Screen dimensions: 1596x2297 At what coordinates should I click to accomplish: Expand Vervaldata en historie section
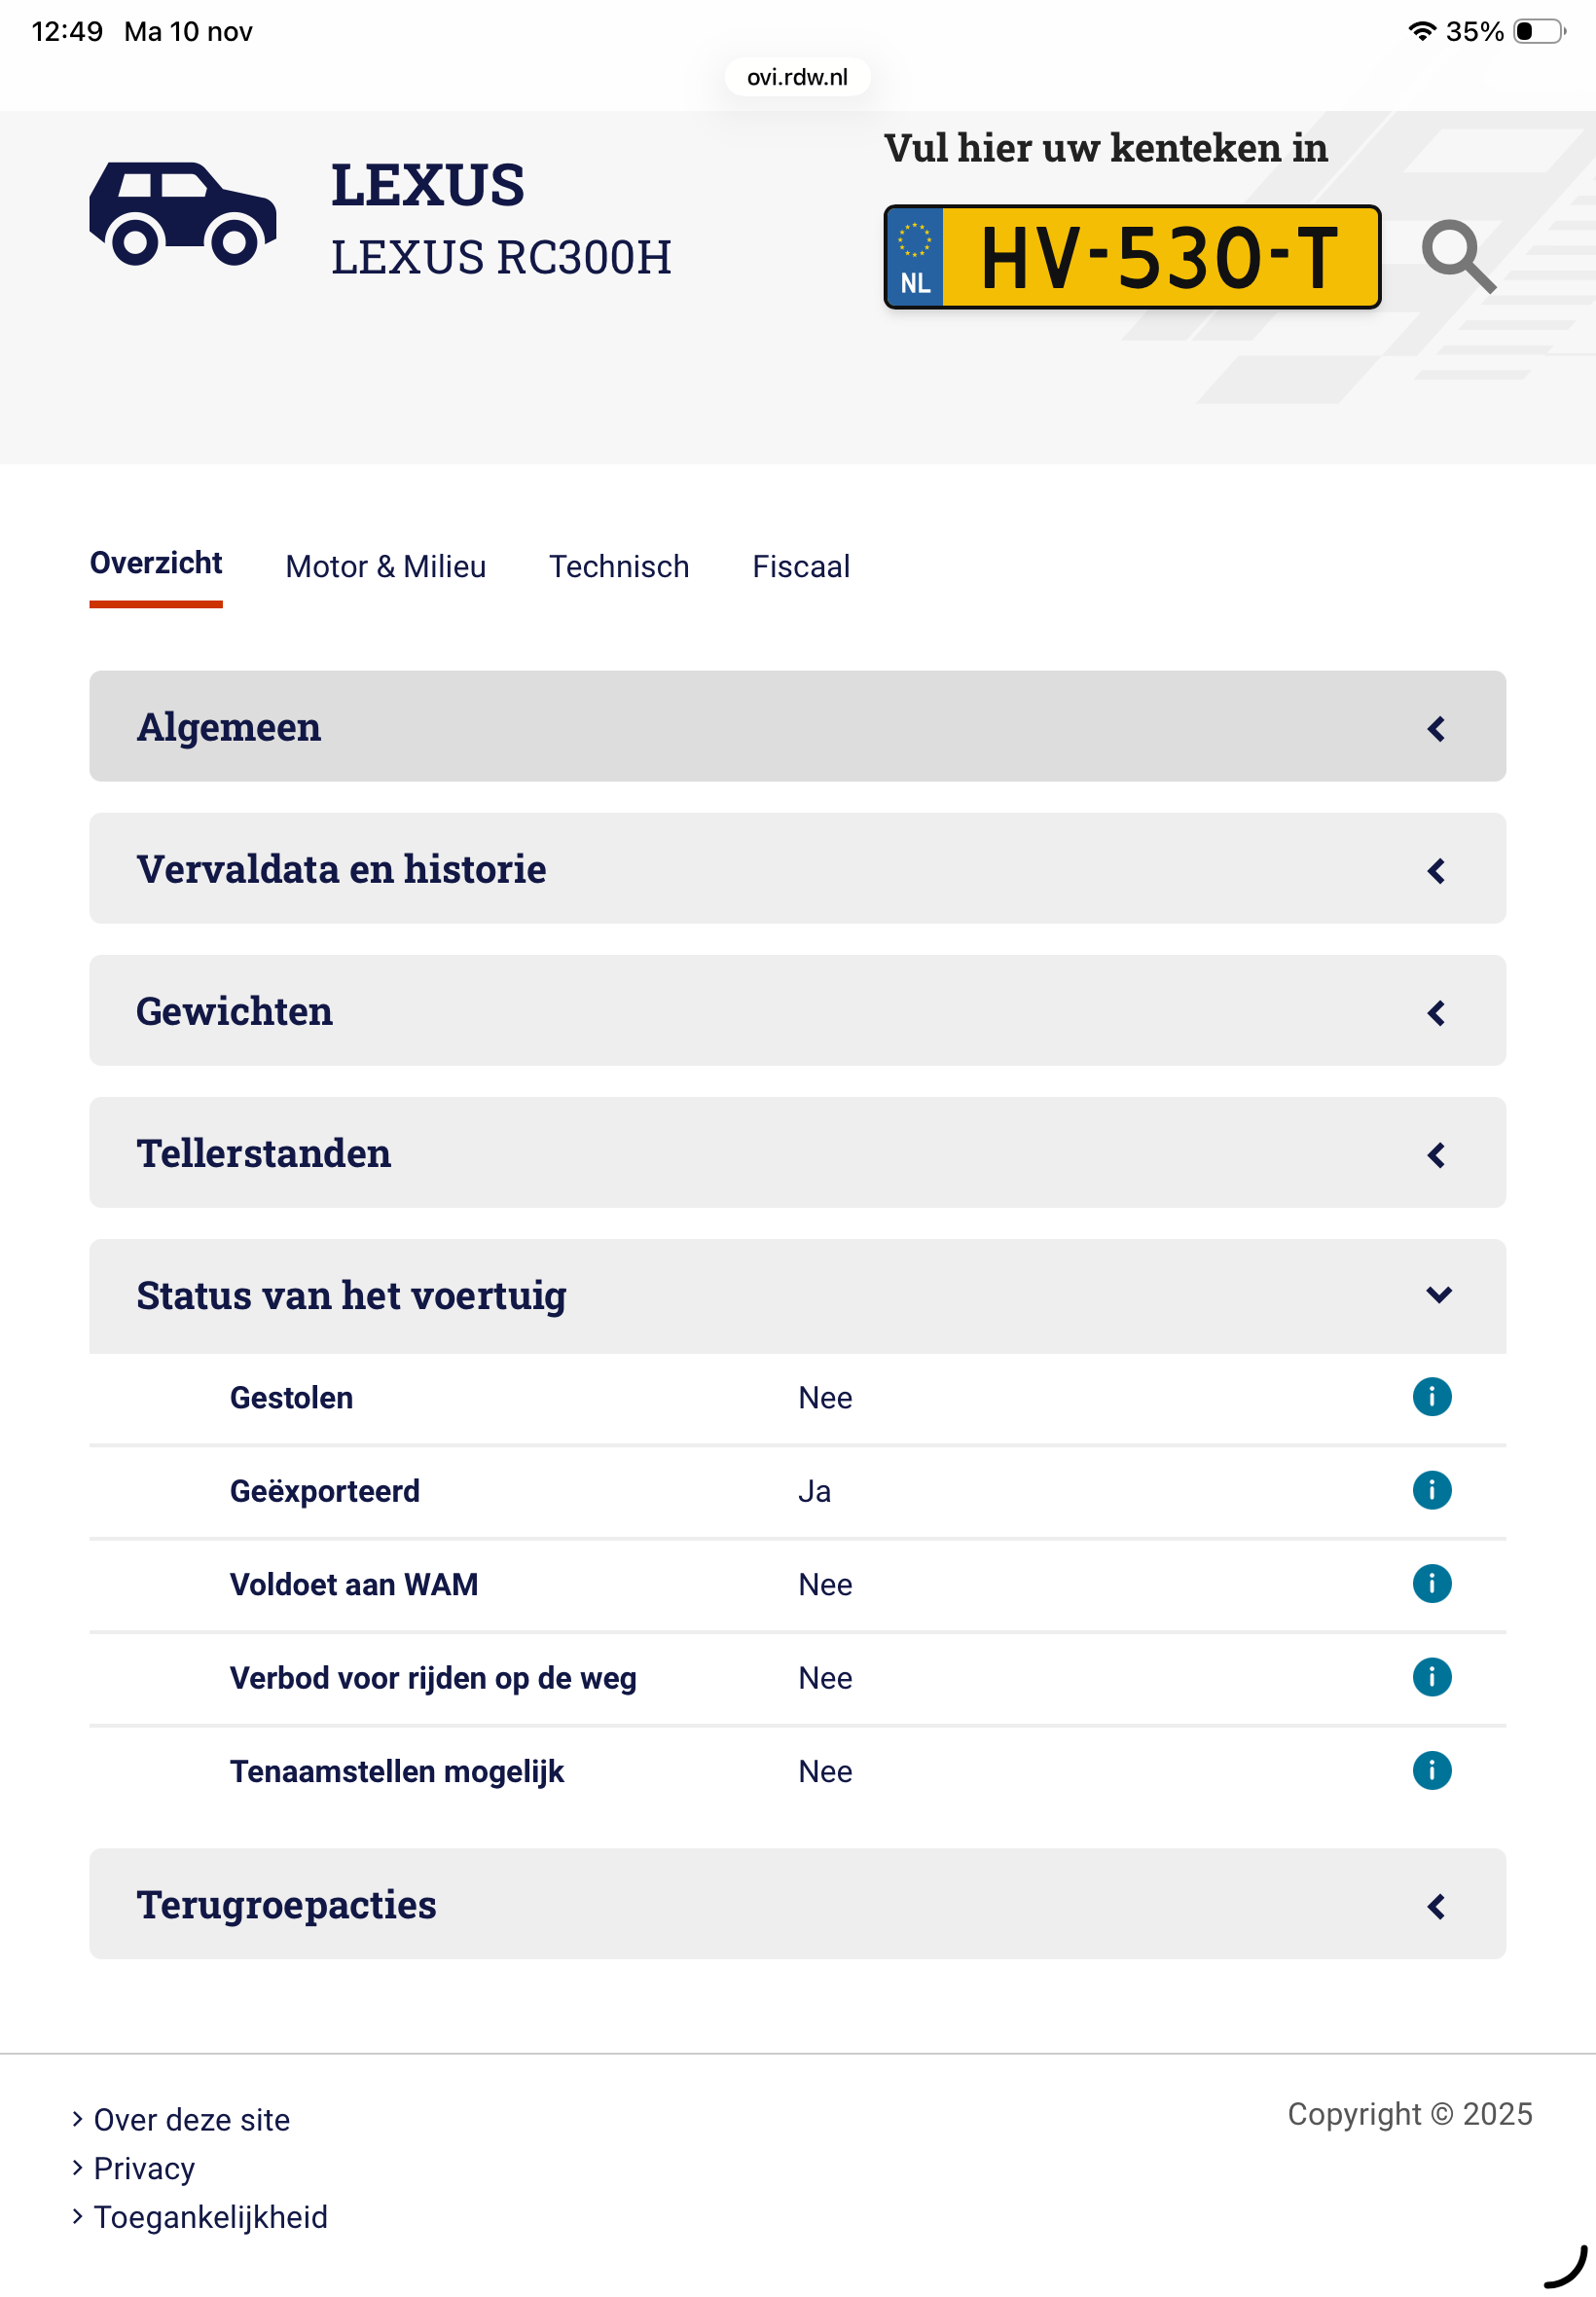[x=797, y=868]
